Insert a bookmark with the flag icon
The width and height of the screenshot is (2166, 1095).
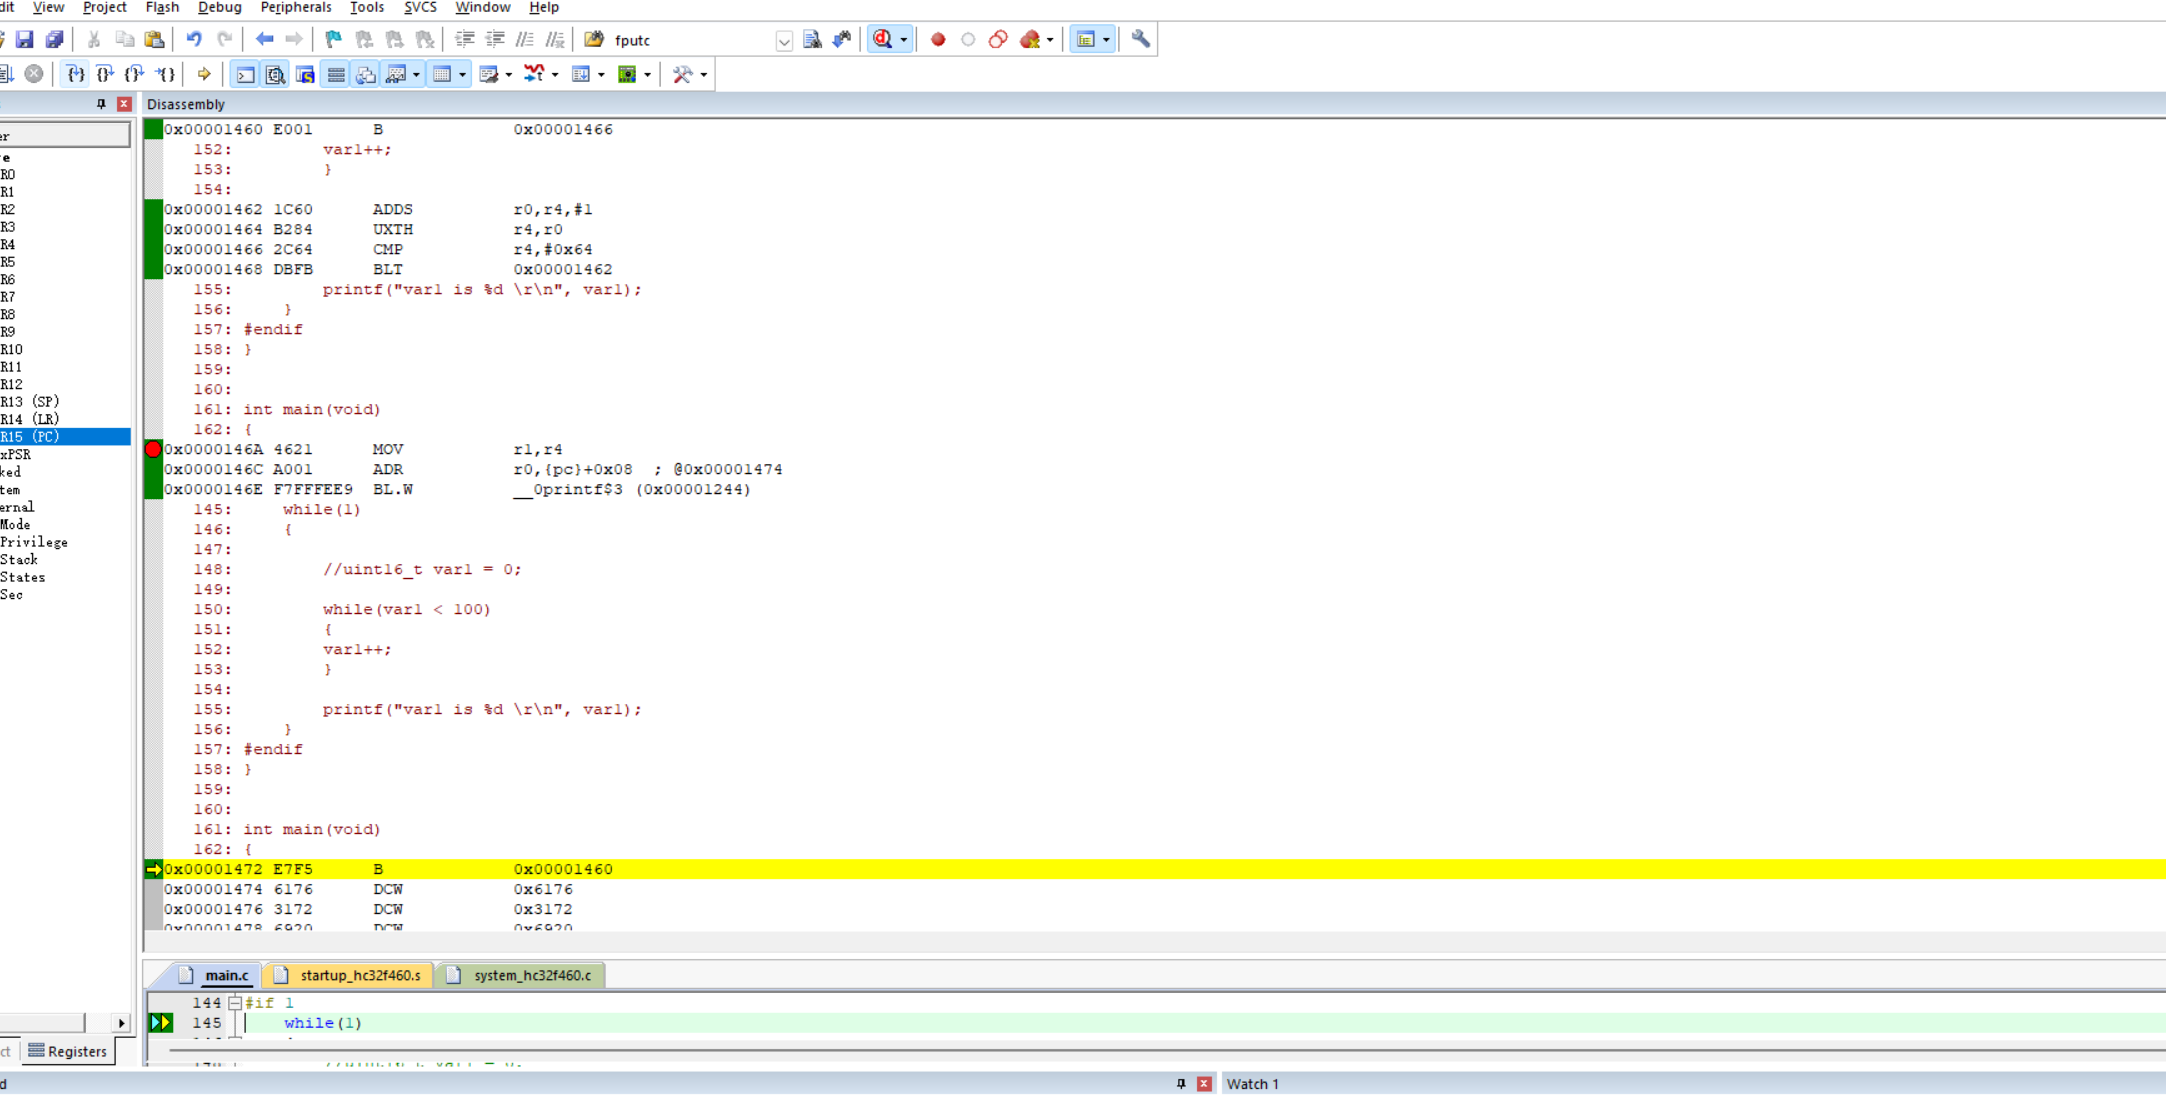coord(333,39)
